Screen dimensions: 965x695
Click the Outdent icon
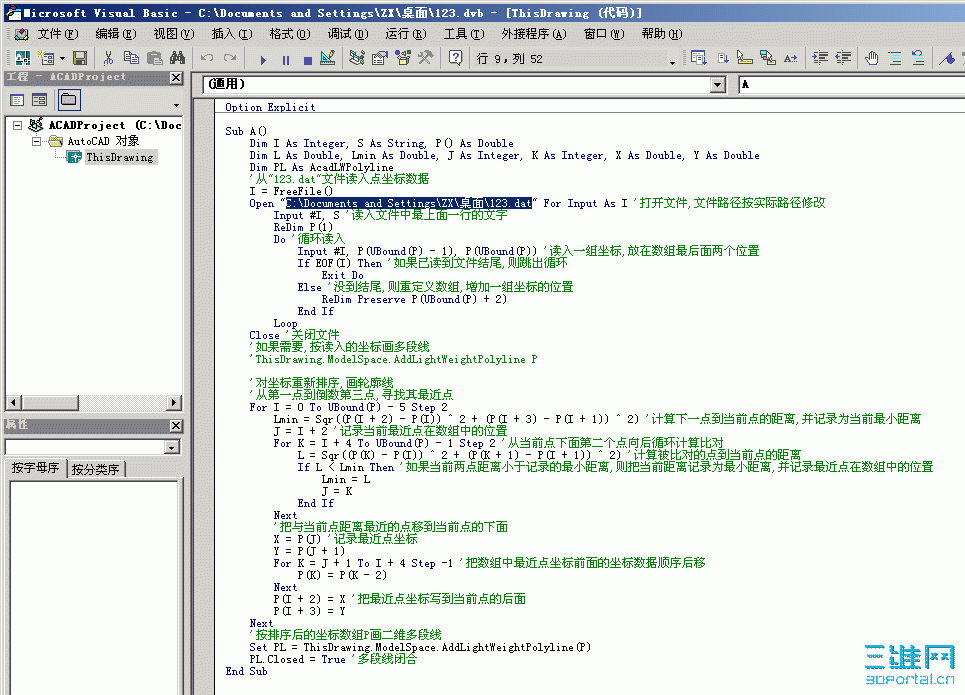[x=843, y=58]
